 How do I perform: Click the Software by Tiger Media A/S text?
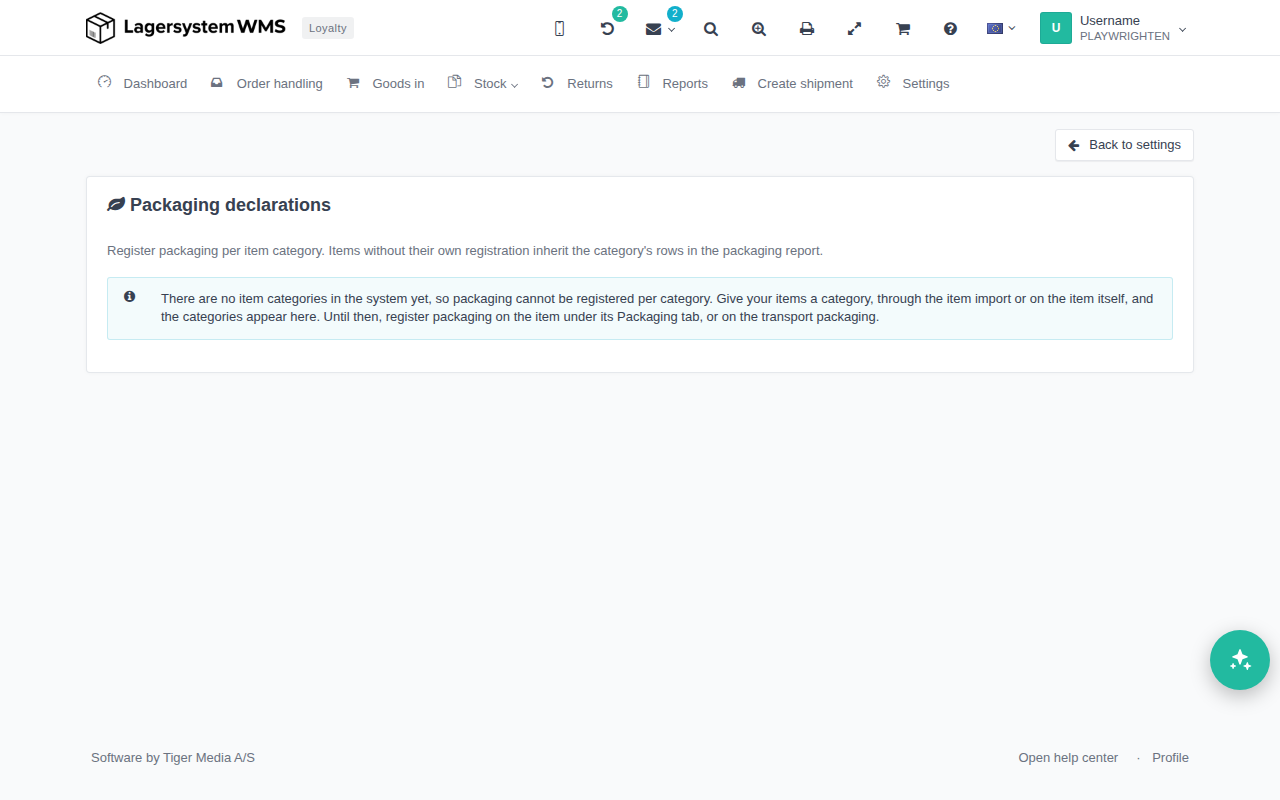(173, 758)
